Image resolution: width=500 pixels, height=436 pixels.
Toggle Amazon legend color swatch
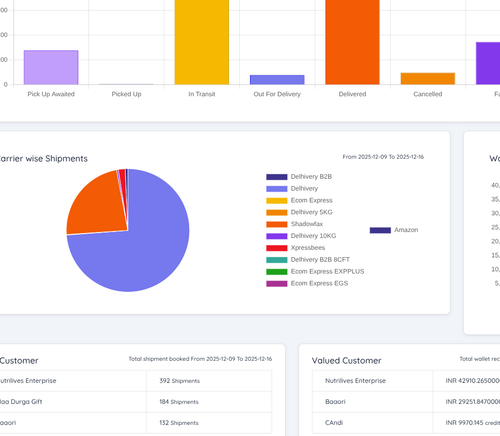tap(380, 230)
